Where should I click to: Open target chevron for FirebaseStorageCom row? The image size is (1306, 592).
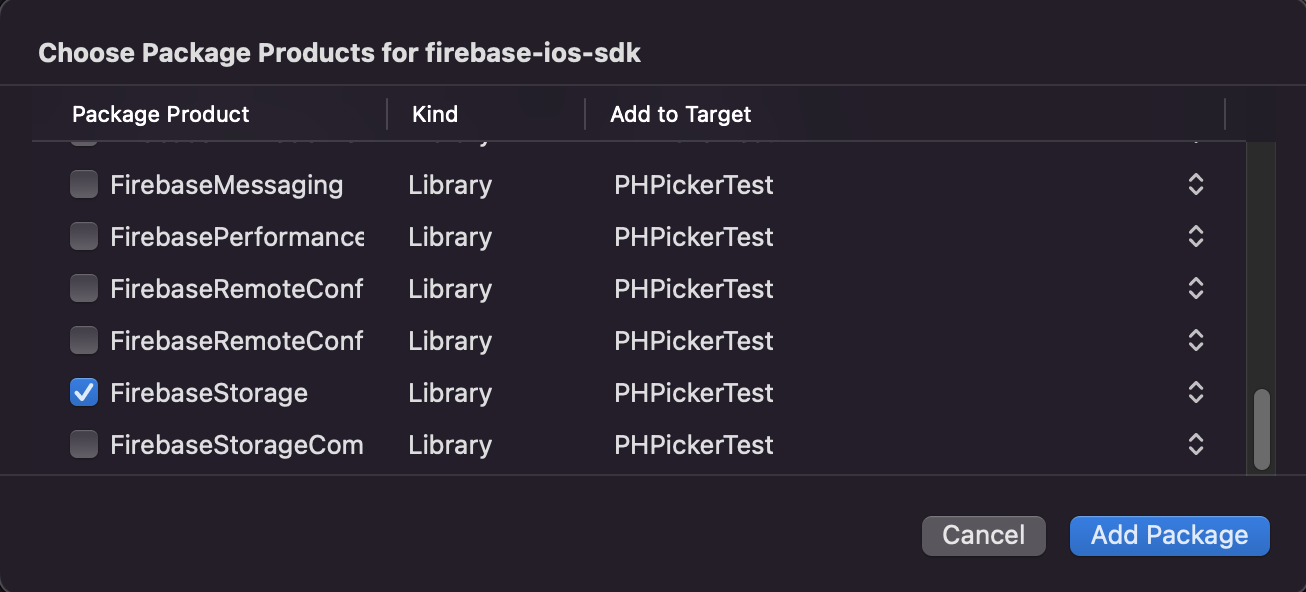click(x=1195, y=445)
